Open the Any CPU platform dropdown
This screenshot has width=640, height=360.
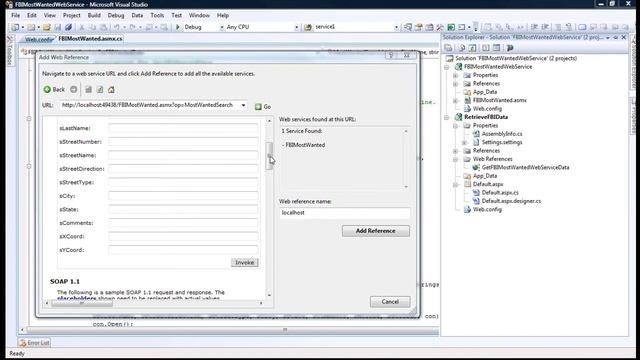296,27
